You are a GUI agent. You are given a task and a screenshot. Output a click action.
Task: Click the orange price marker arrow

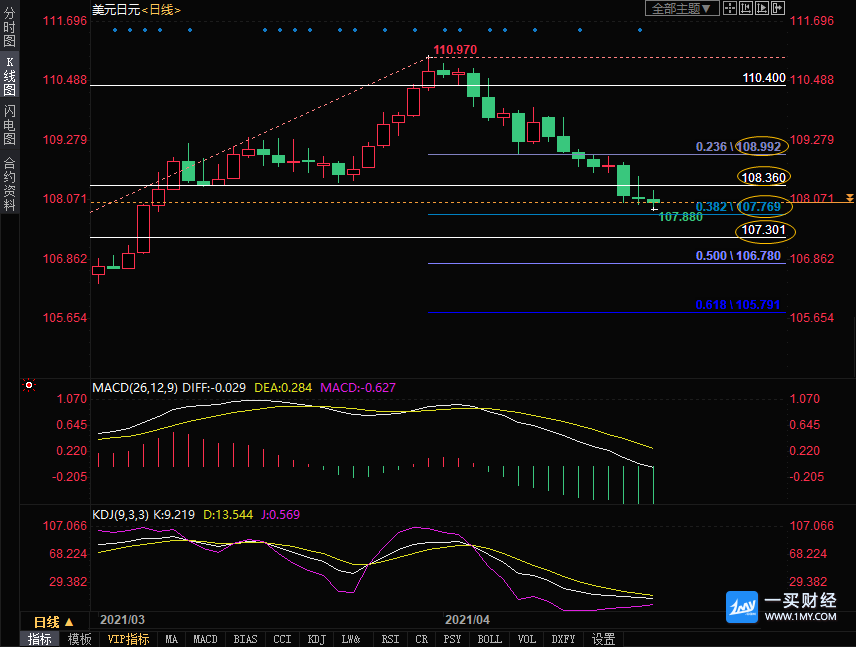[x=849, y=198]
